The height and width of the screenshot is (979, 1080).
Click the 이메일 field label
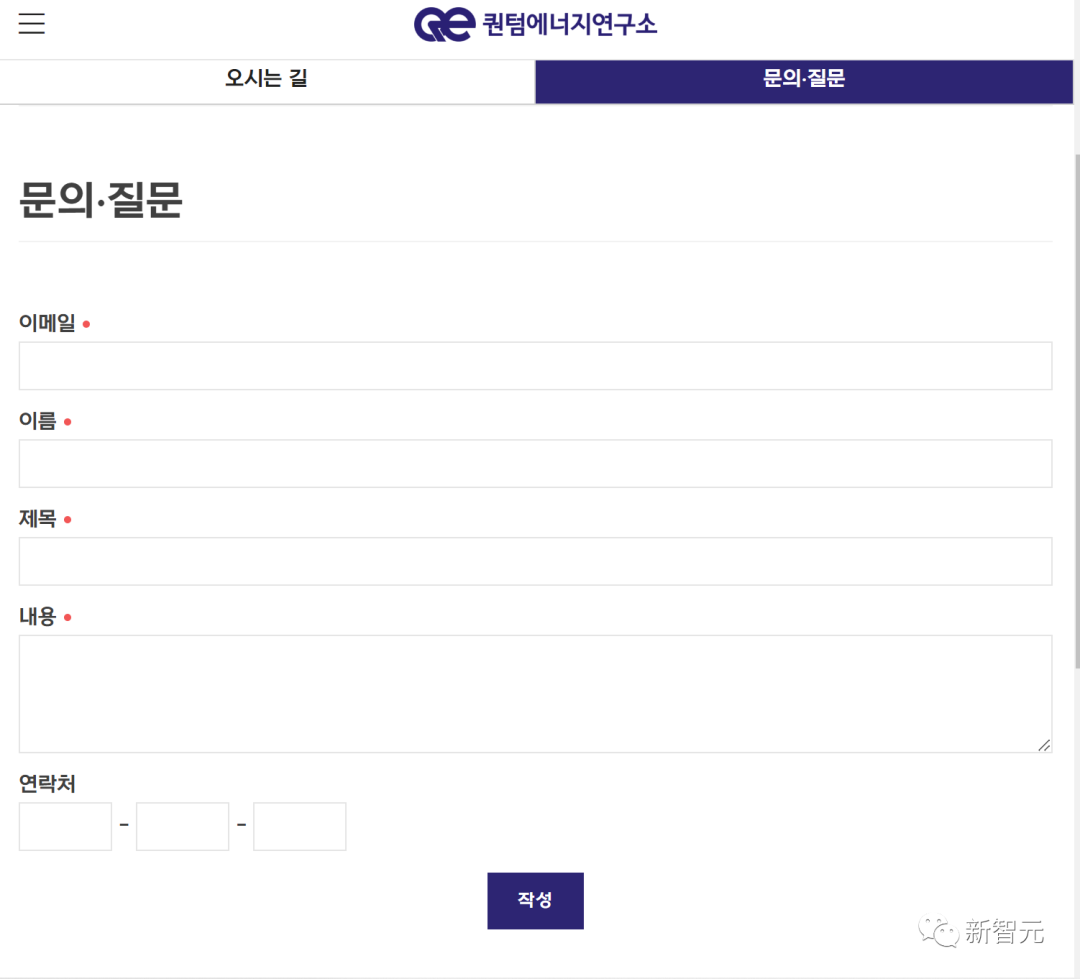pyautogui.click(x=47, y=322)
